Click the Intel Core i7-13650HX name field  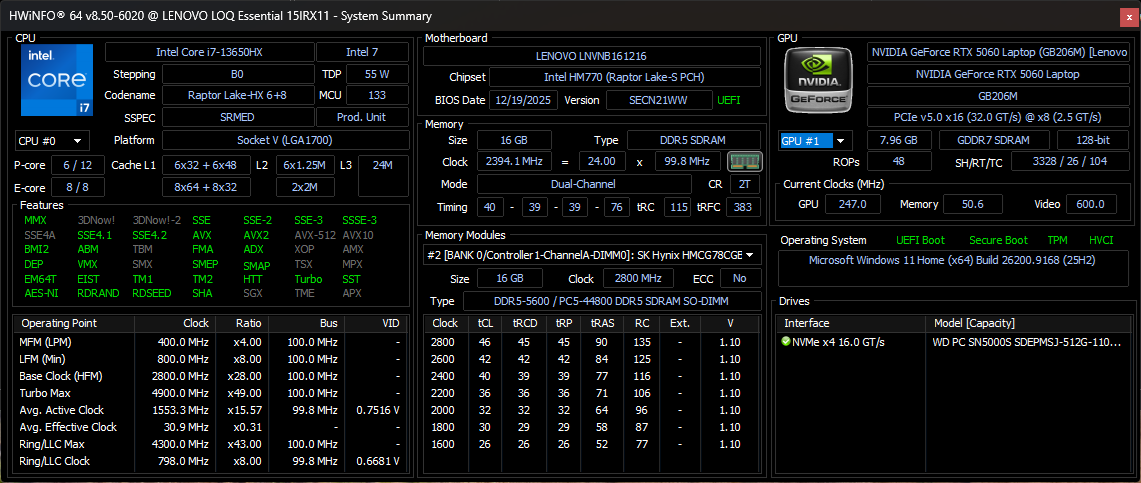210,52
